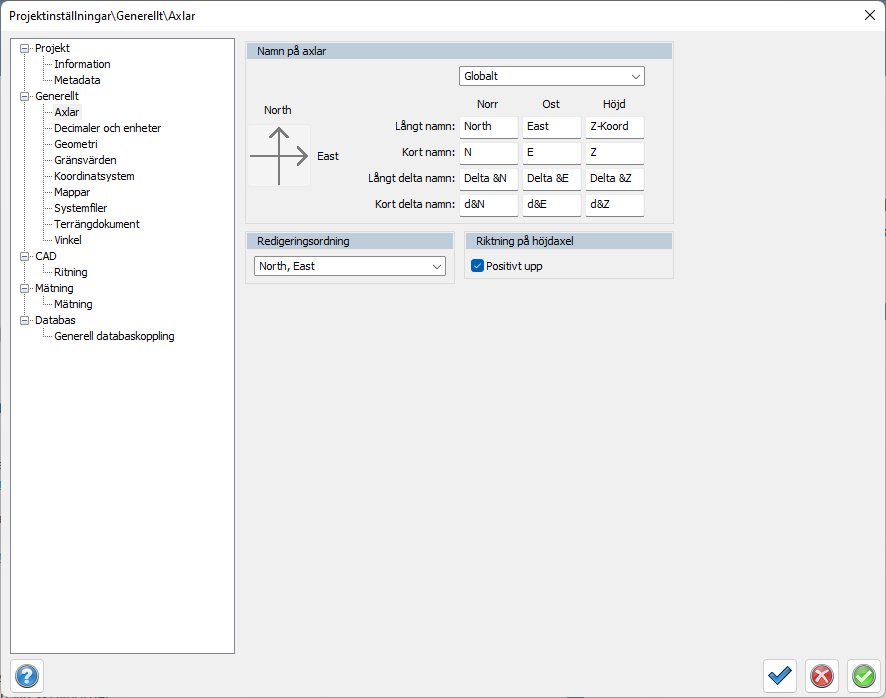Collapse the Projekt tree node
The image size is (886, 698).
click(26, 48)
